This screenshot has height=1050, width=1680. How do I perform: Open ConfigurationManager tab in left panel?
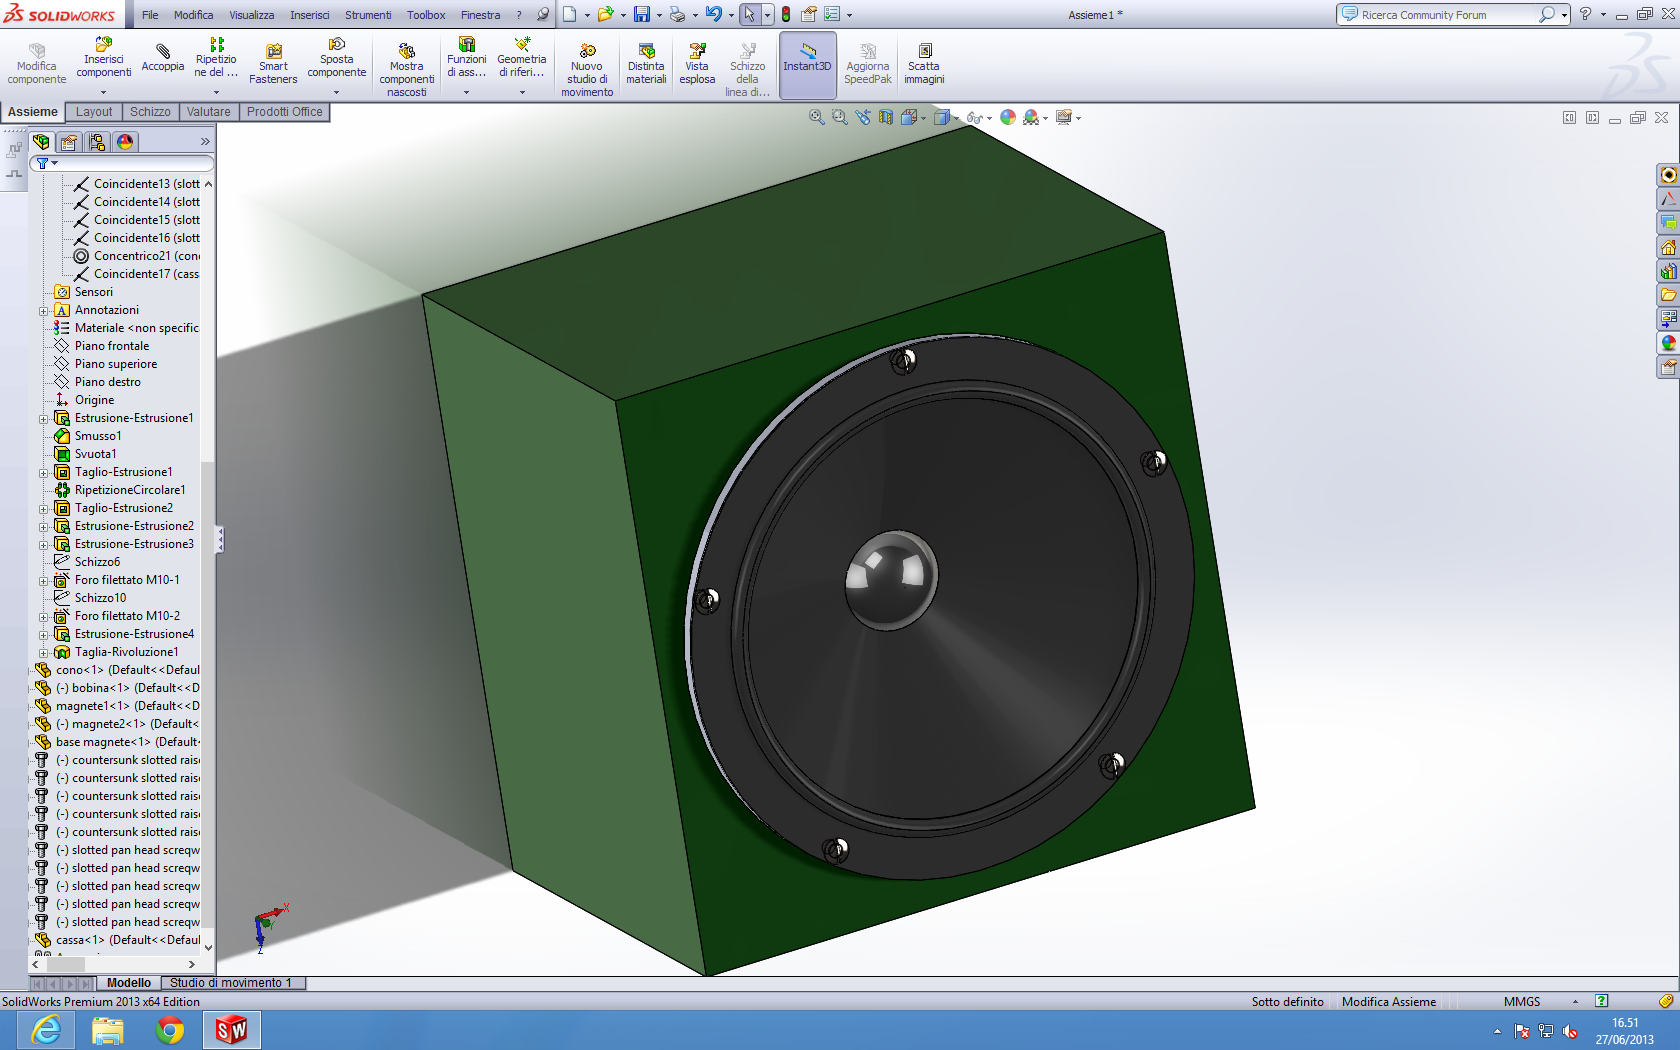(x=97, y=142)
